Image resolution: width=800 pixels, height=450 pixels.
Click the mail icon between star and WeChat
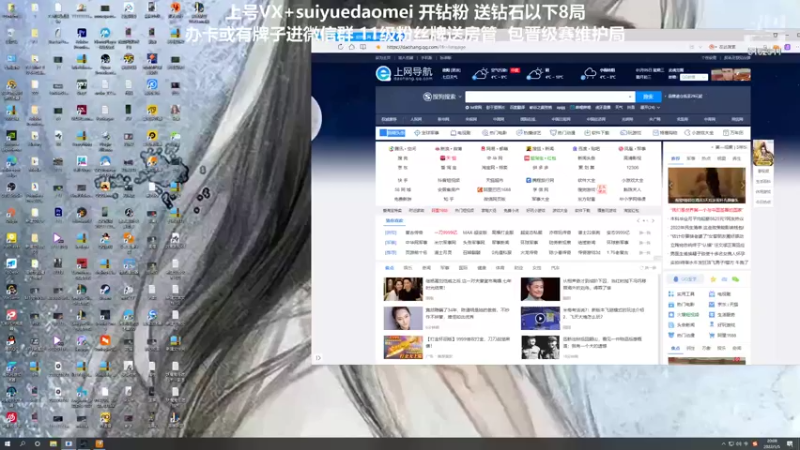click(724, 279)
